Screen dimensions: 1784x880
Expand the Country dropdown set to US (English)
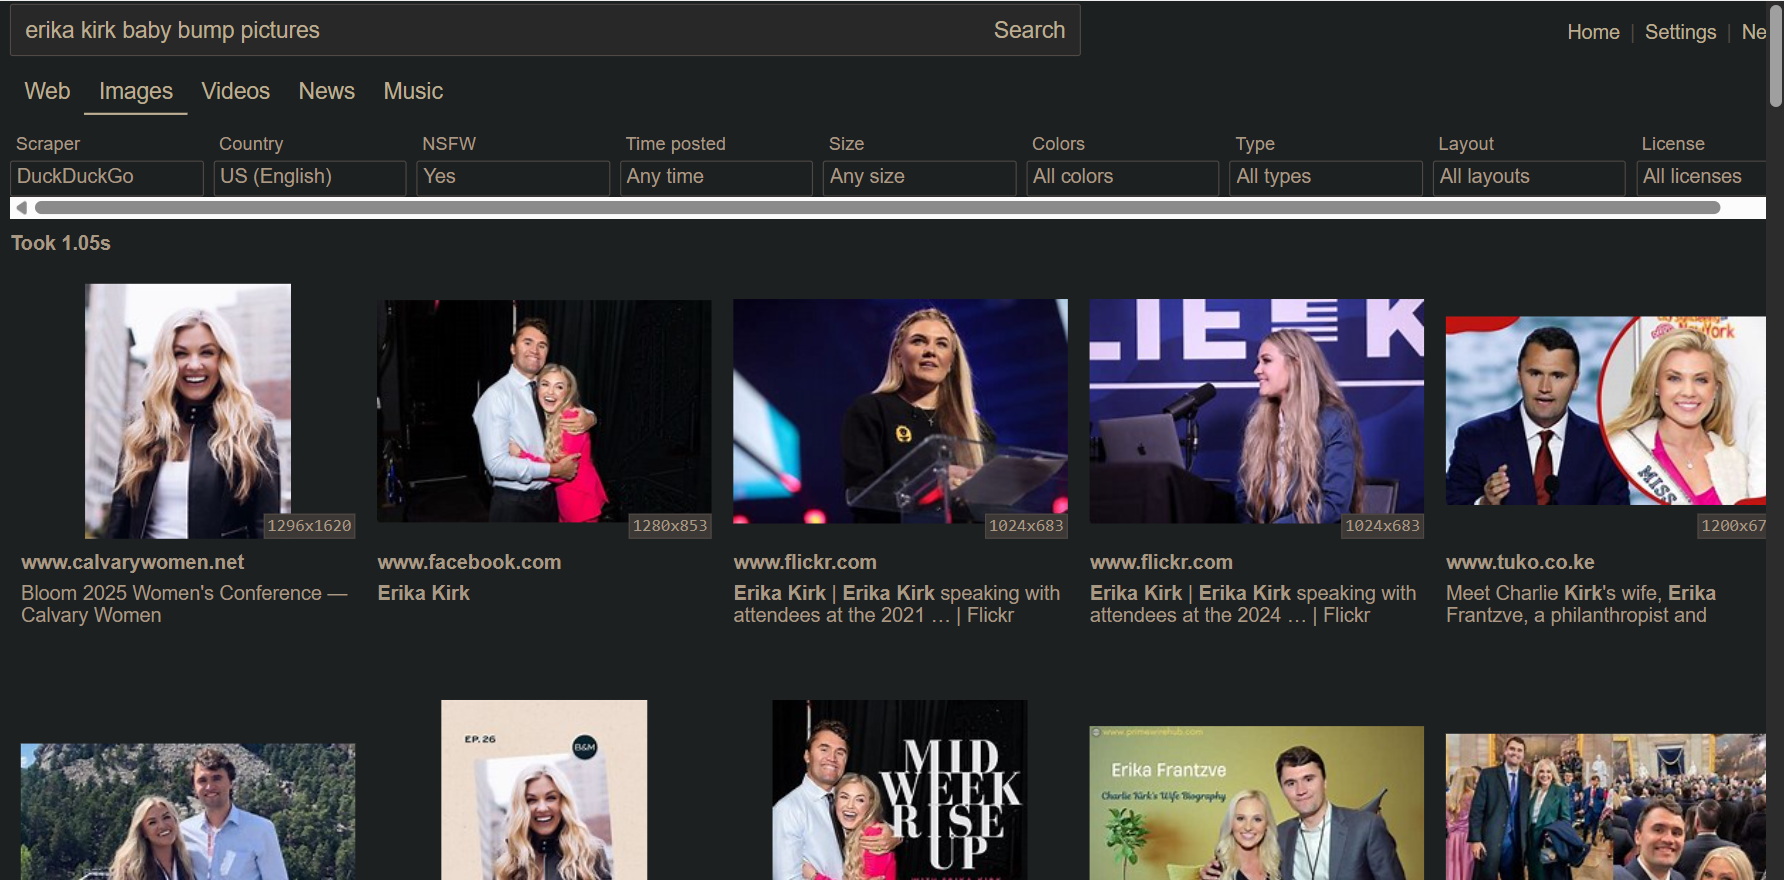pos(310,177)
